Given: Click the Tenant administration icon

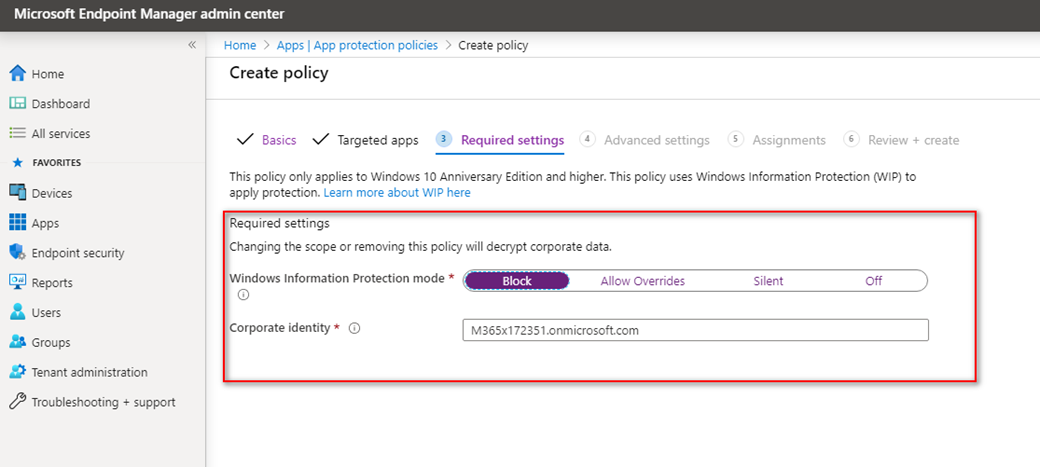Looking at the screenshot, I should [x=17, y=372].
